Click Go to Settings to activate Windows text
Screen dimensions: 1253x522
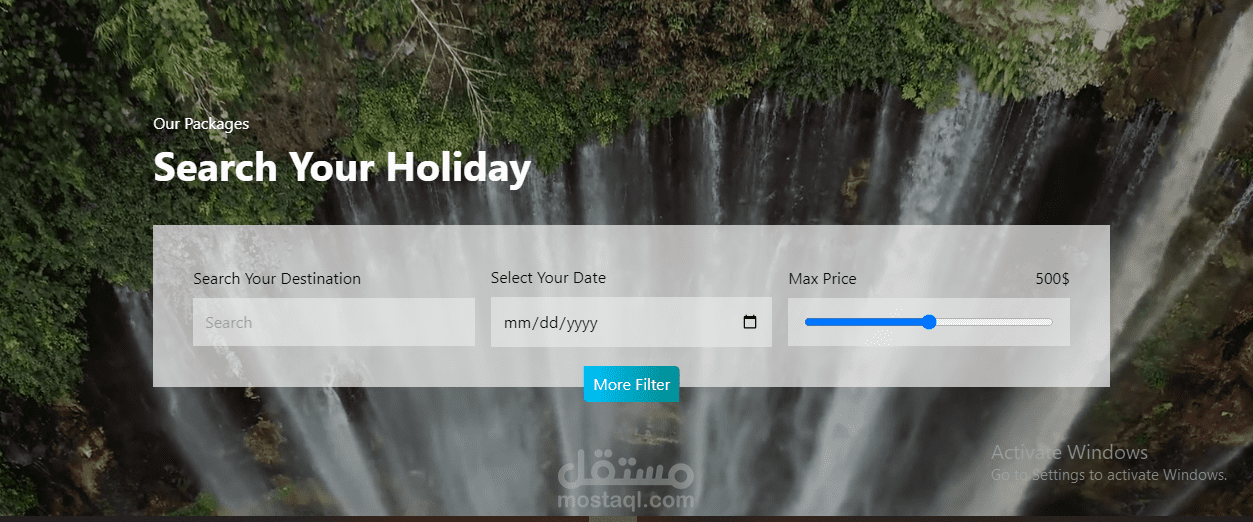coord(1109,475)
